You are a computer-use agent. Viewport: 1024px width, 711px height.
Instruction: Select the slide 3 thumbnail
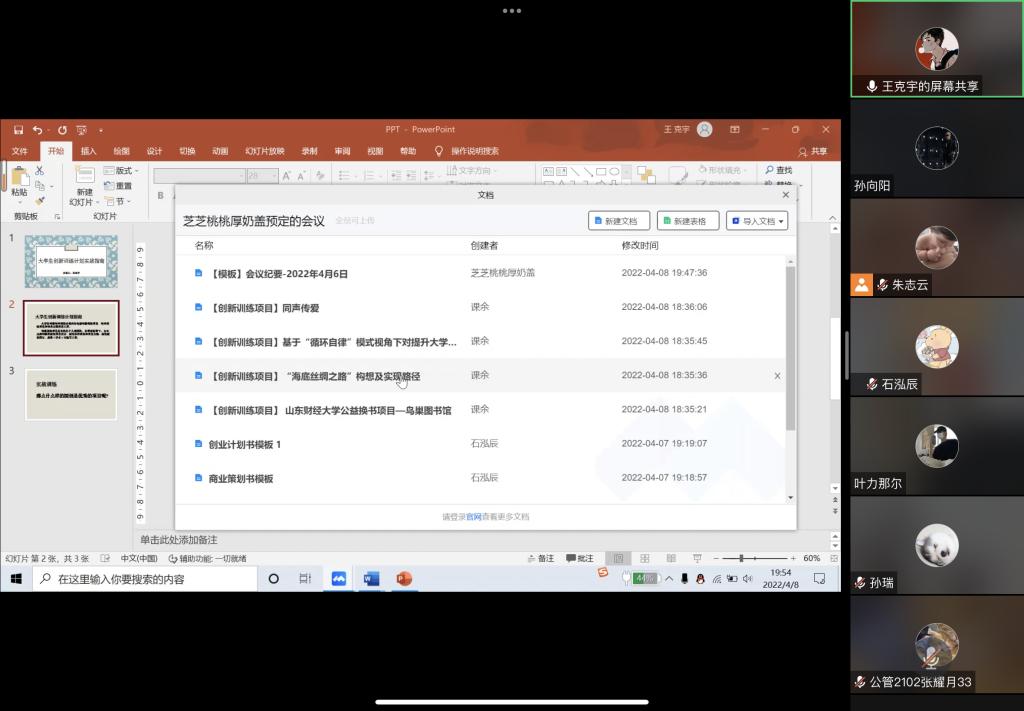pos(71,395)
